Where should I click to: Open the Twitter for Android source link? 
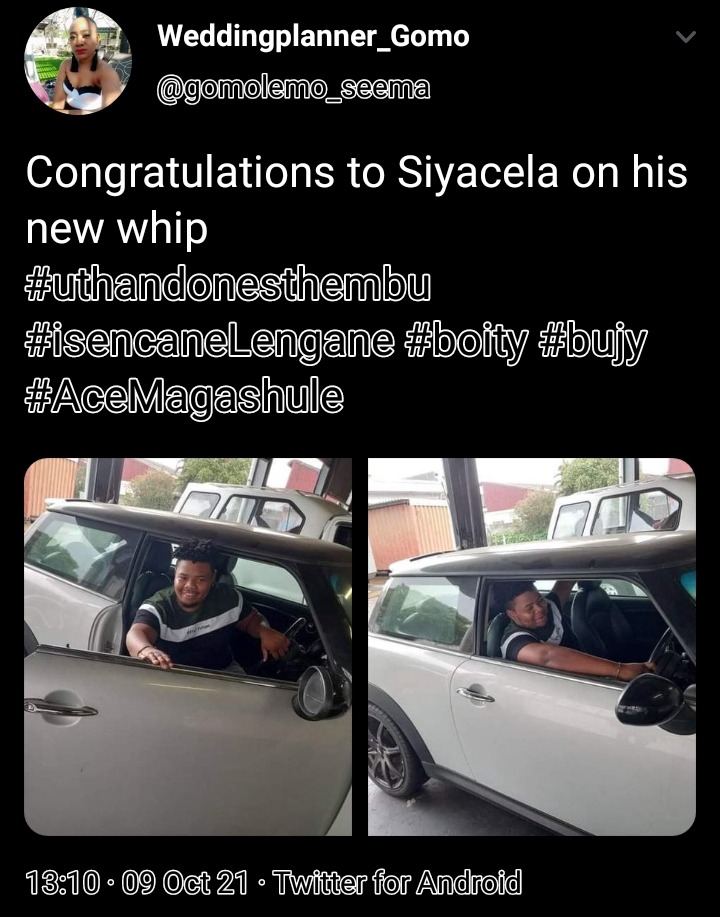point(397,882)
